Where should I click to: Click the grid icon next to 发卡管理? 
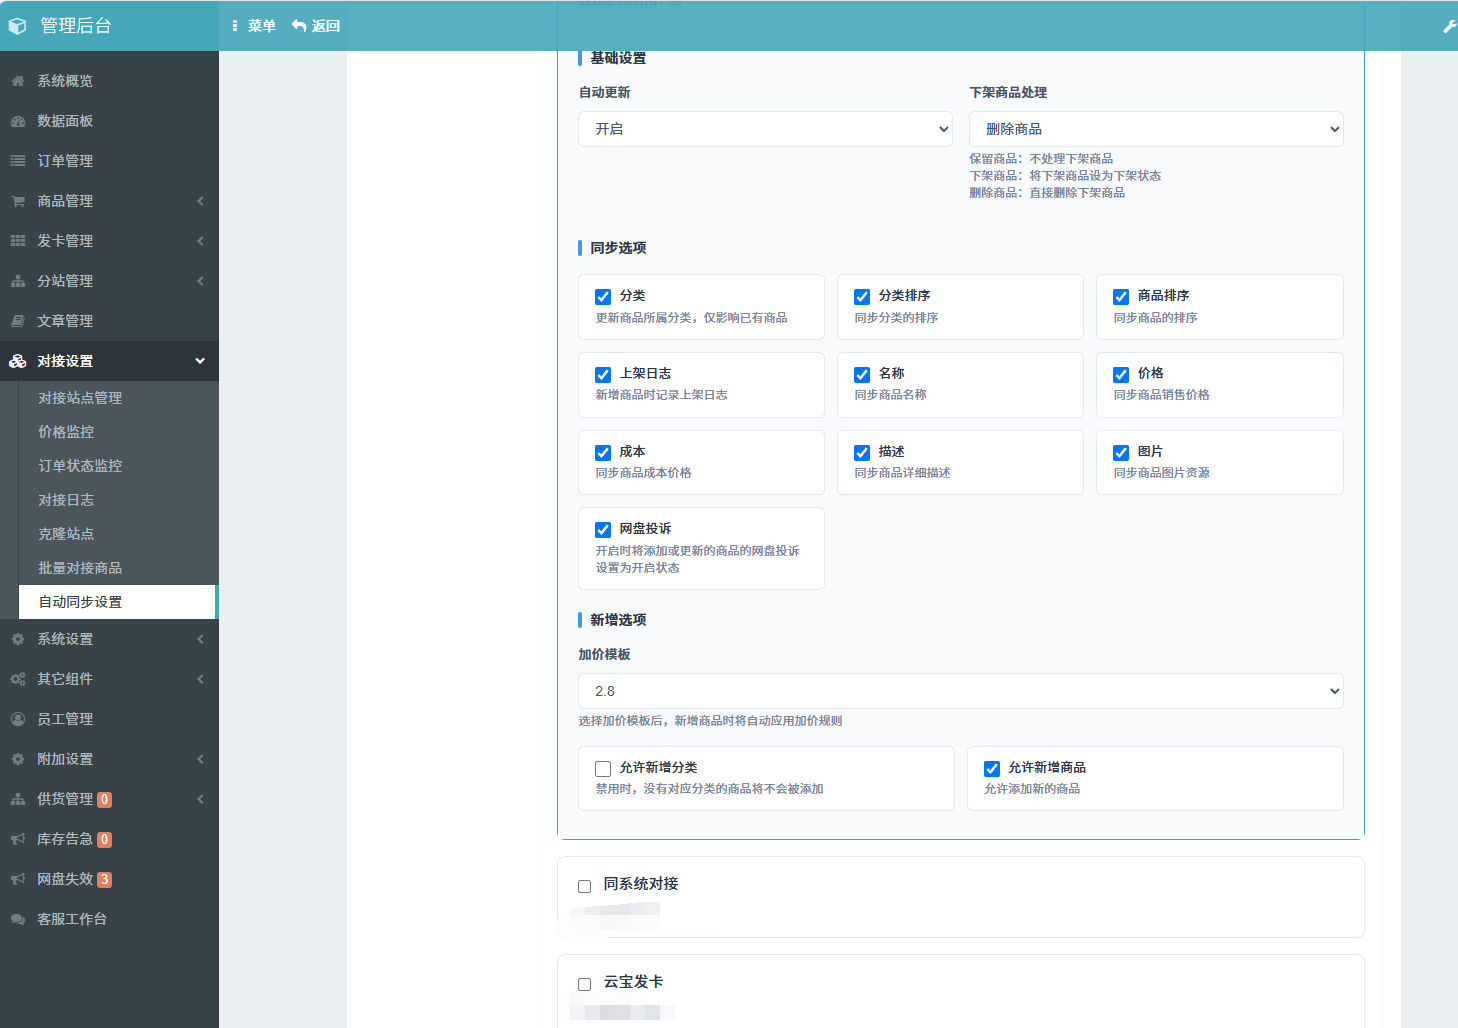(18, 241)
